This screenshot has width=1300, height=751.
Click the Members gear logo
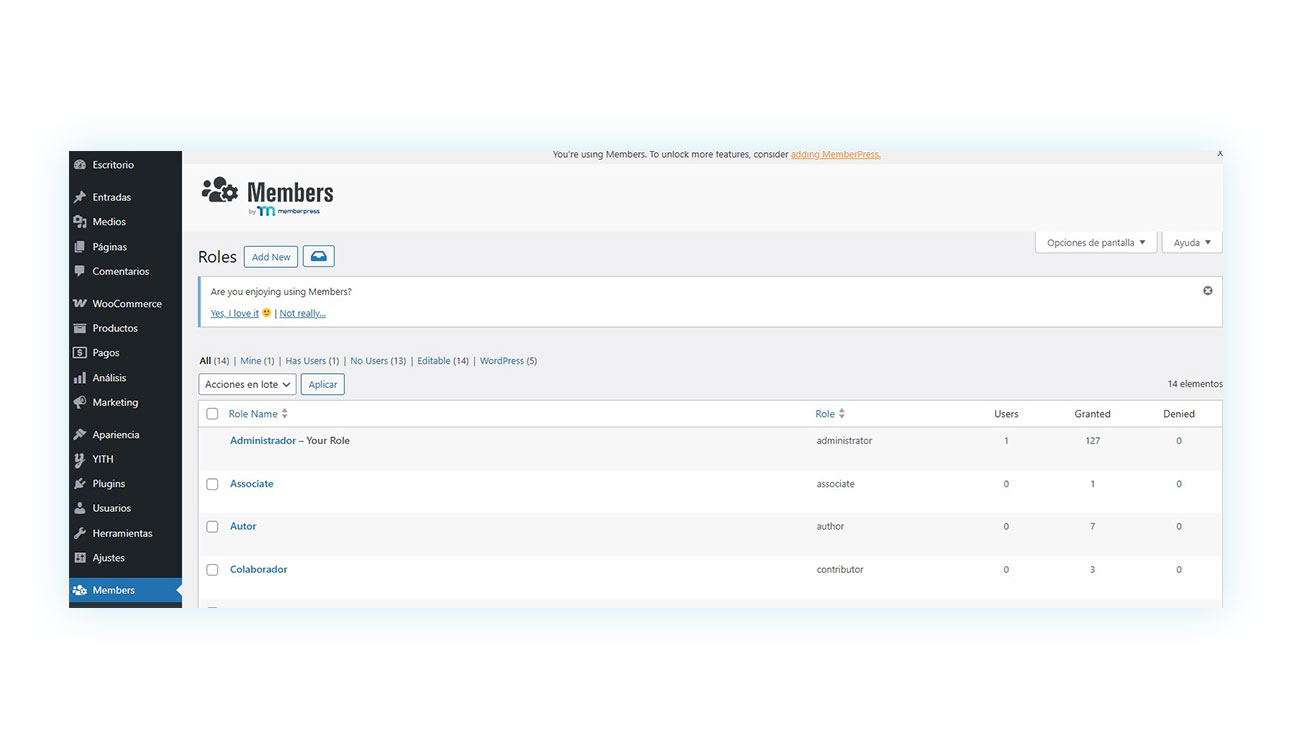[220, 190]
